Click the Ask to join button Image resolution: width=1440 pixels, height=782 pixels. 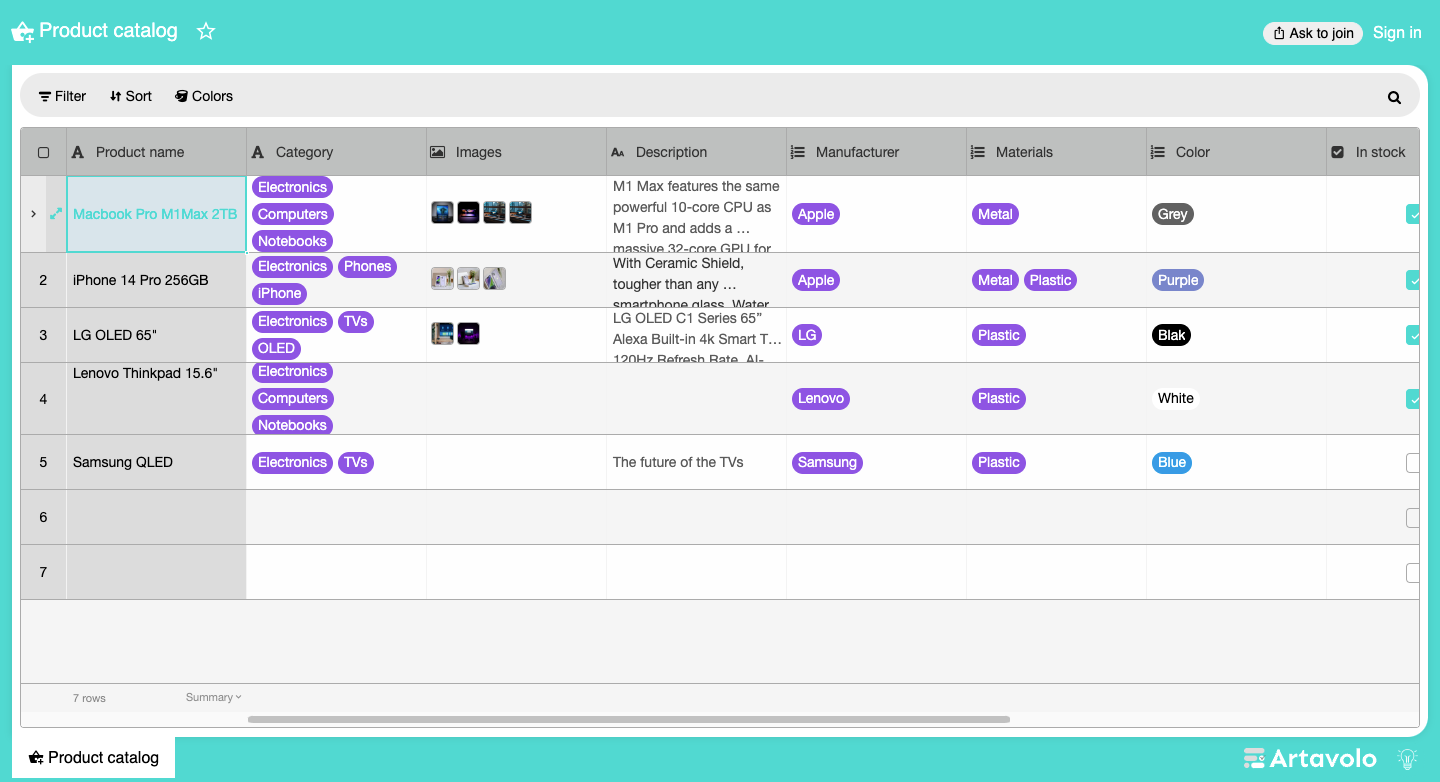tap(1313, 33)
